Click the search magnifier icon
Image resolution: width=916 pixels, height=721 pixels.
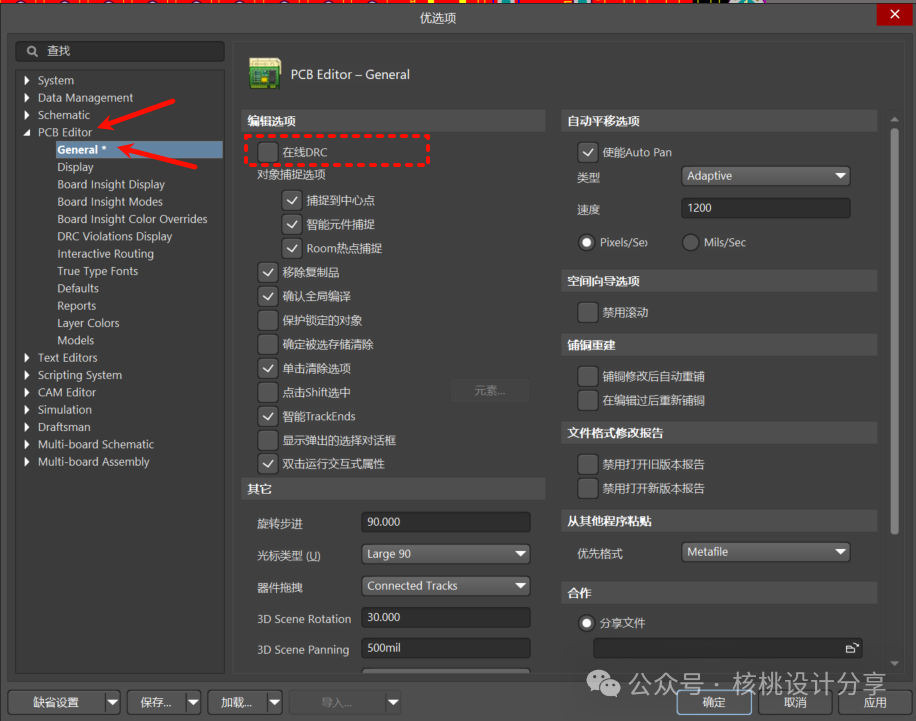click(33, 51)
